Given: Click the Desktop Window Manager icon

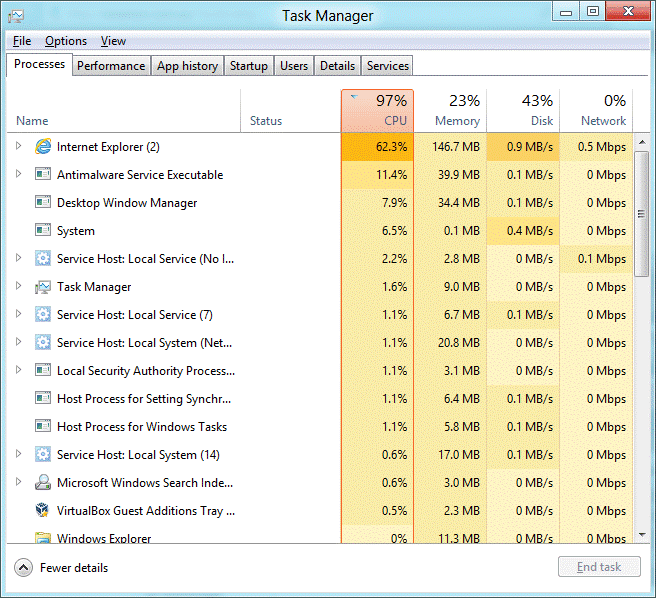Looking at the screenshot, I should (43, 203).
